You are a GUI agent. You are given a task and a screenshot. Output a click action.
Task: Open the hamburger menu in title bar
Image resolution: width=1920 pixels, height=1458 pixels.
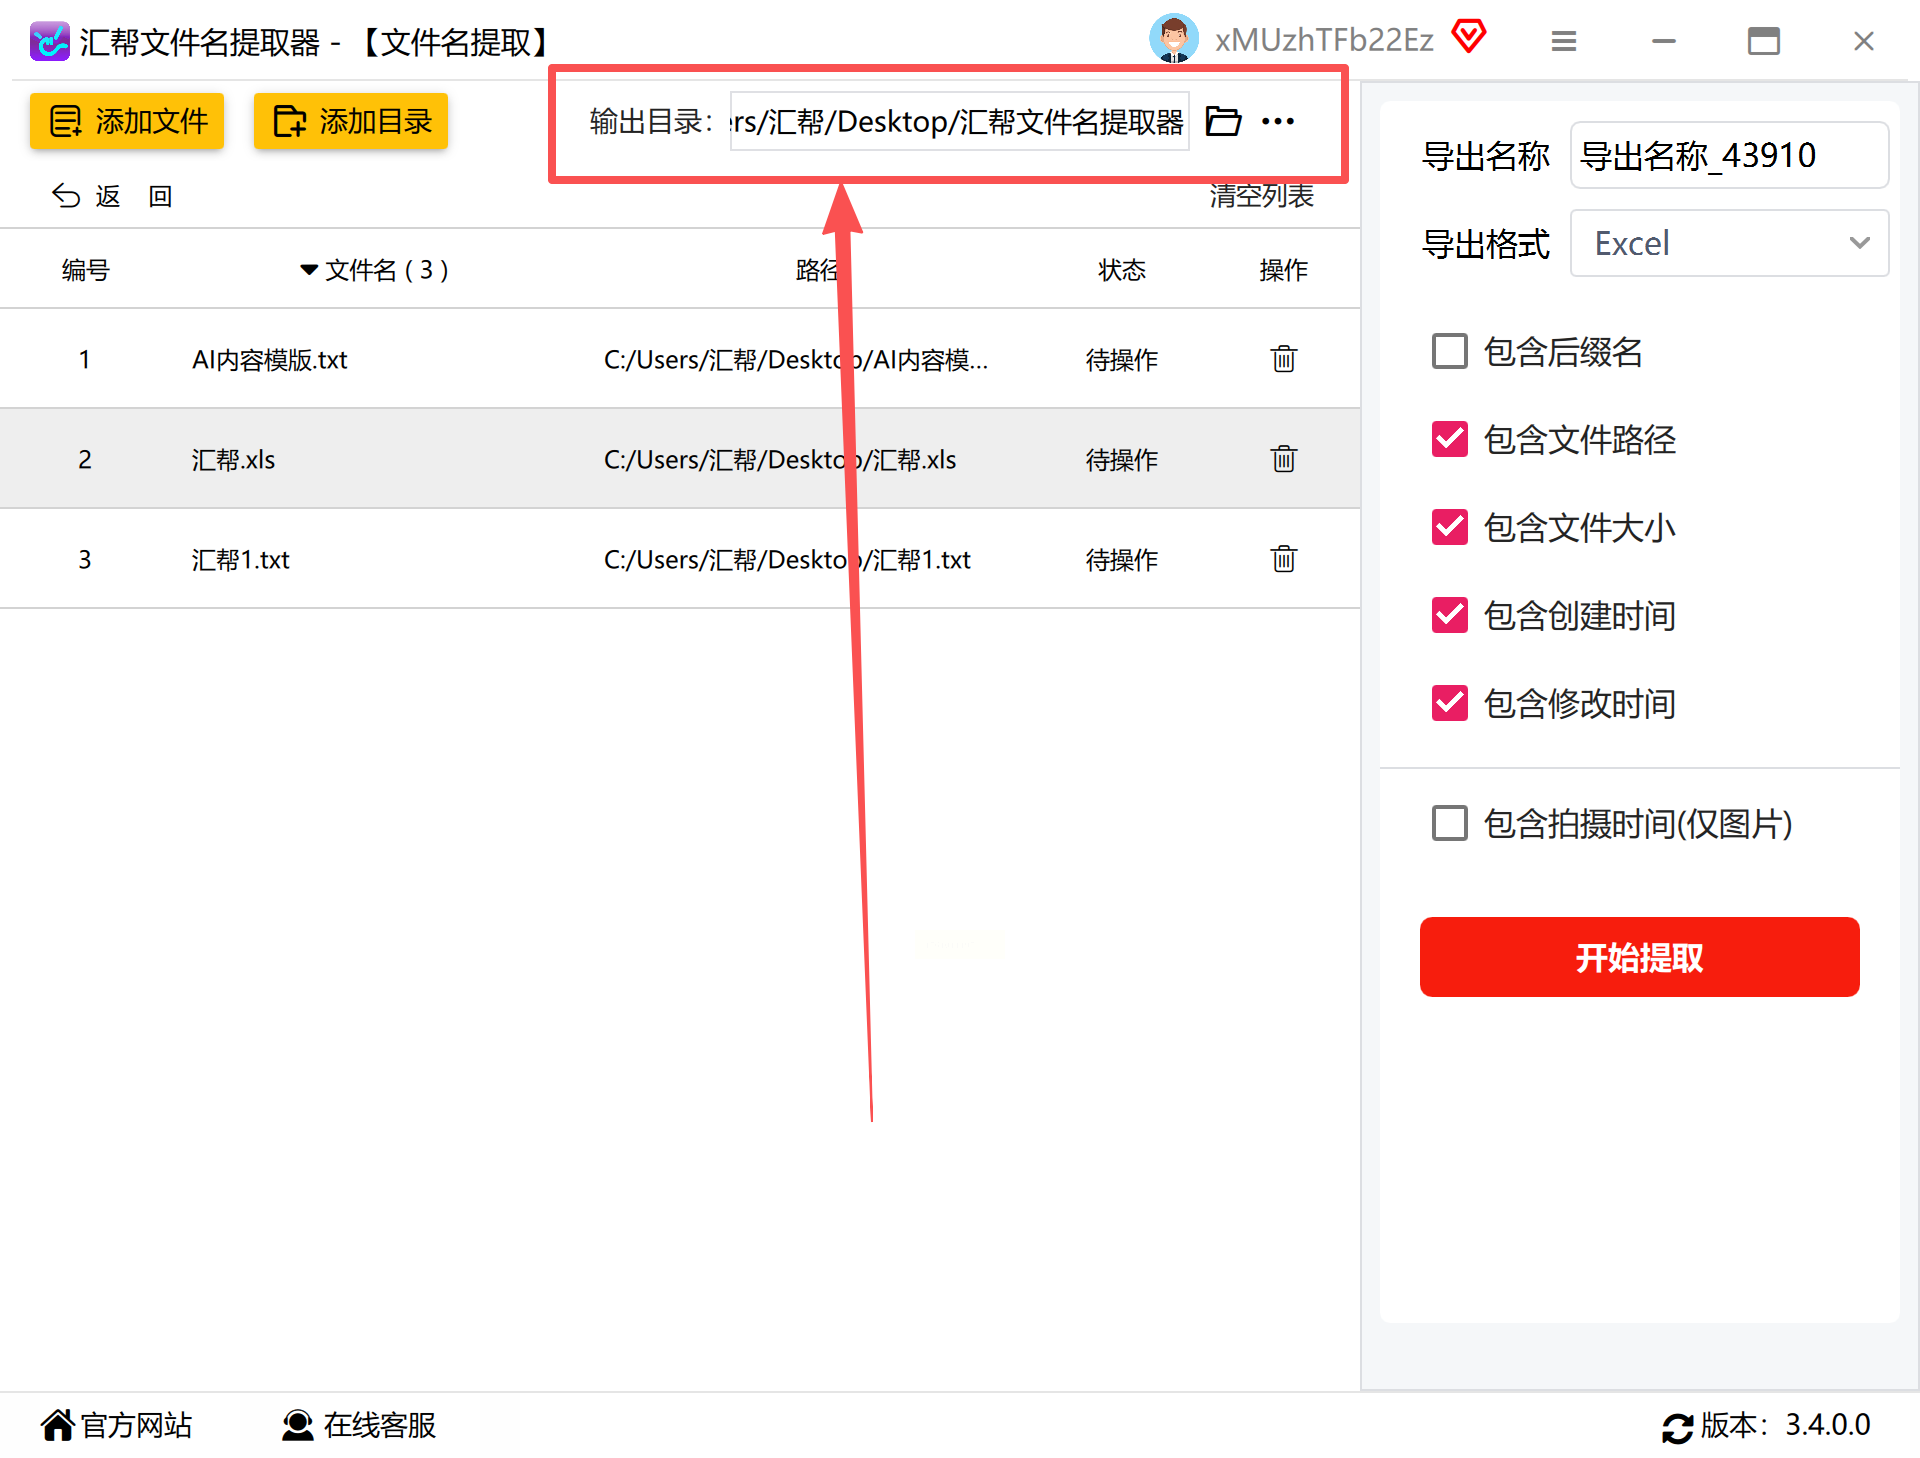pyautogui.click(x=1563, y=41)
